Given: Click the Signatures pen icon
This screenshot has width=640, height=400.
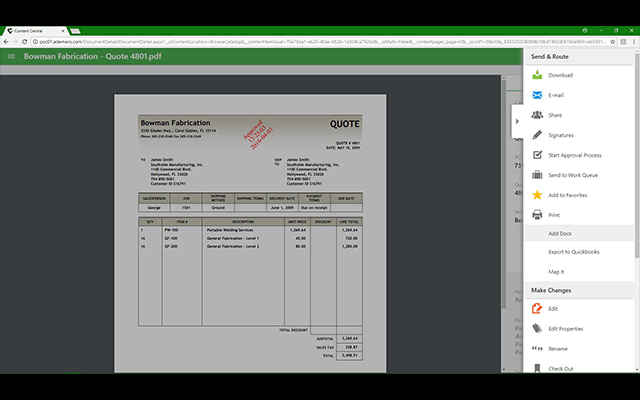Looking at the screenshot, I should coord(537,135).
